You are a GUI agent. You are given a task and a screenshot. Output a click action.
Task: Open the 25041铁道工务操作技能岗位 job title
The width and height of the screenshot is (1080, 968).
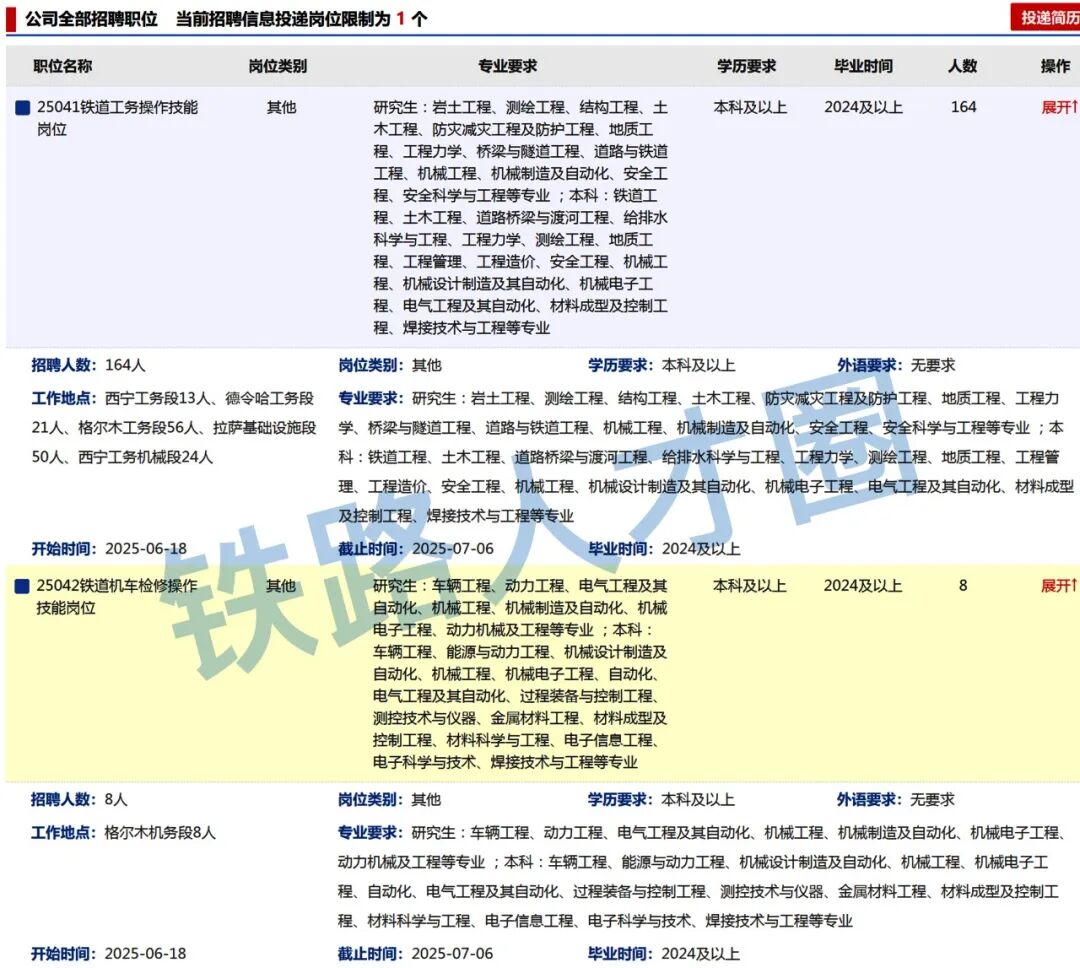(117, 118)
